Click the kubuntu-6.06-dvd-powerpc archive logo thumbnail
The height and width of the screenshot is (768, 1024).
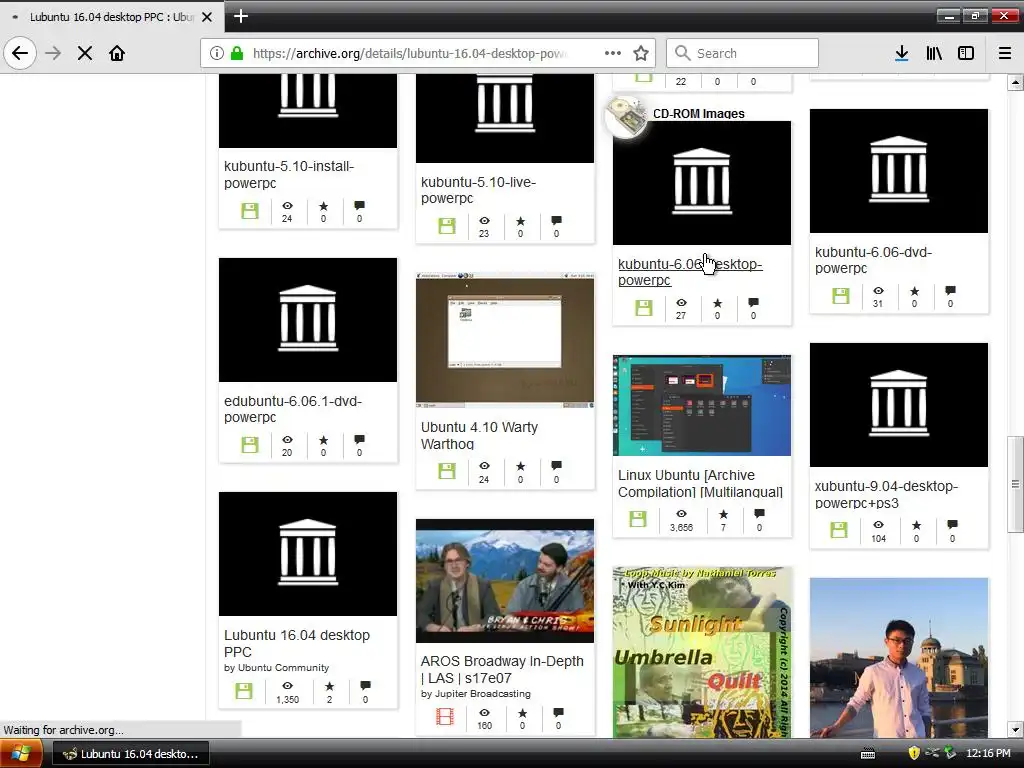899,171
